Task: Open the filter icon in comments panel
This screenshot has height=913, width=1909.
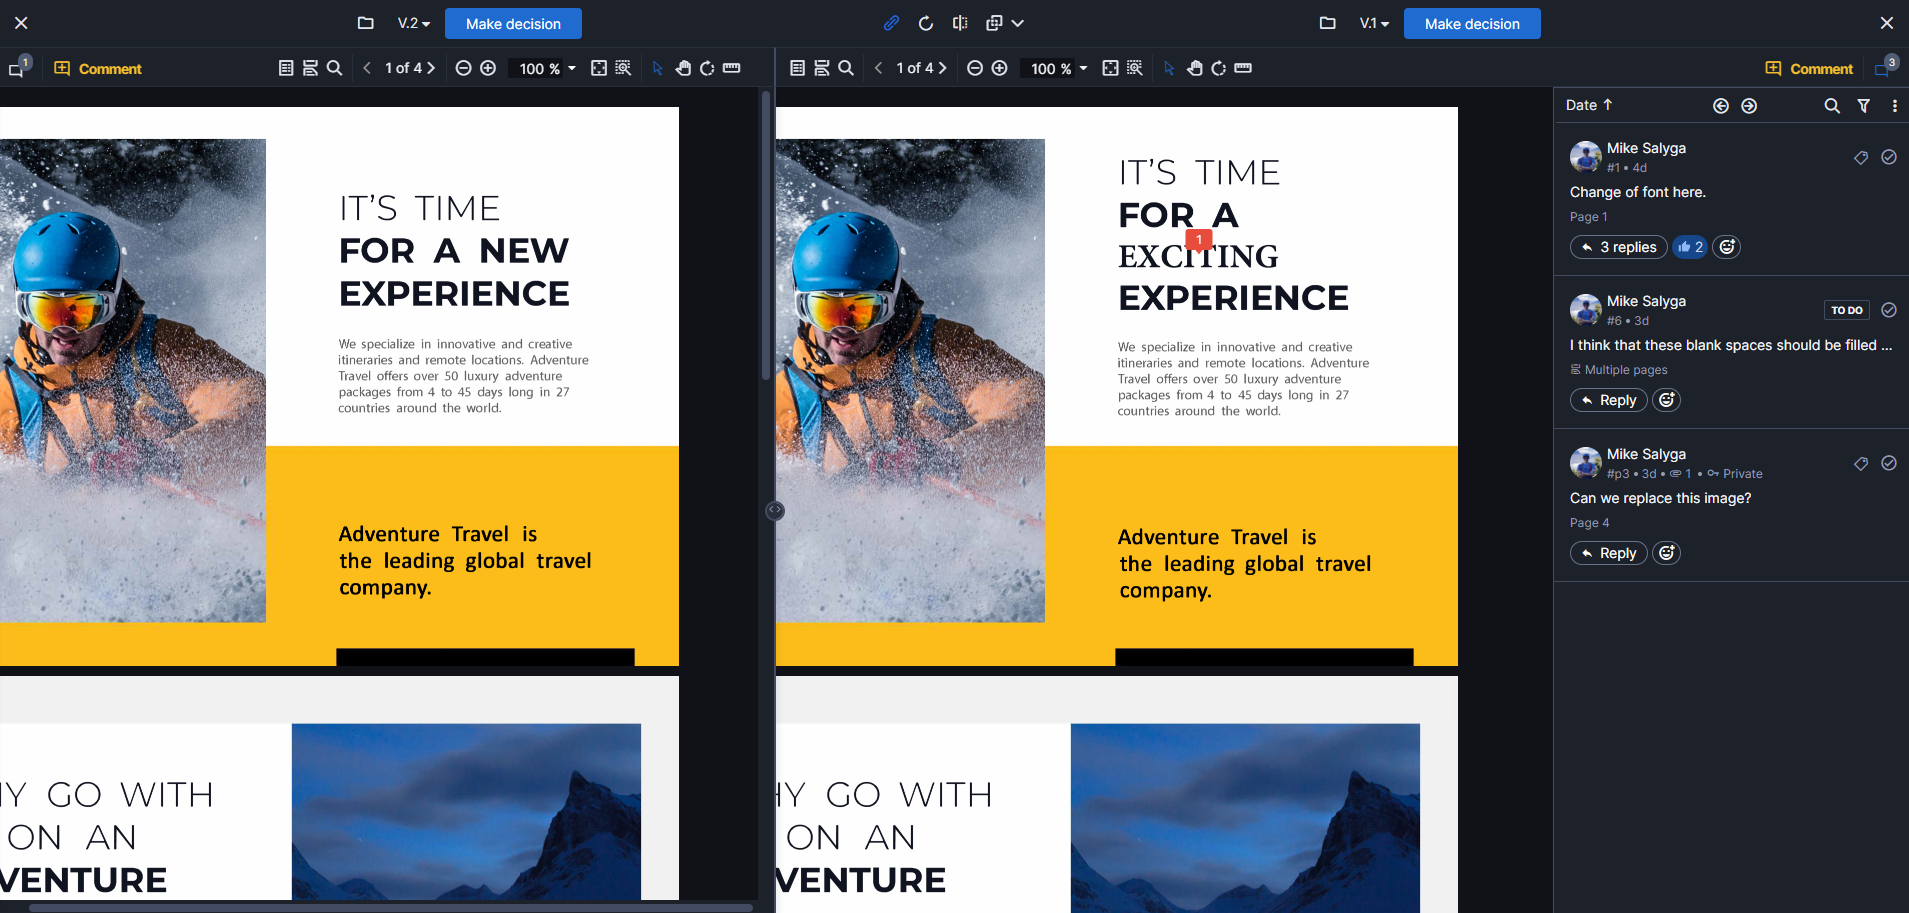Action: coord(1864,105)
